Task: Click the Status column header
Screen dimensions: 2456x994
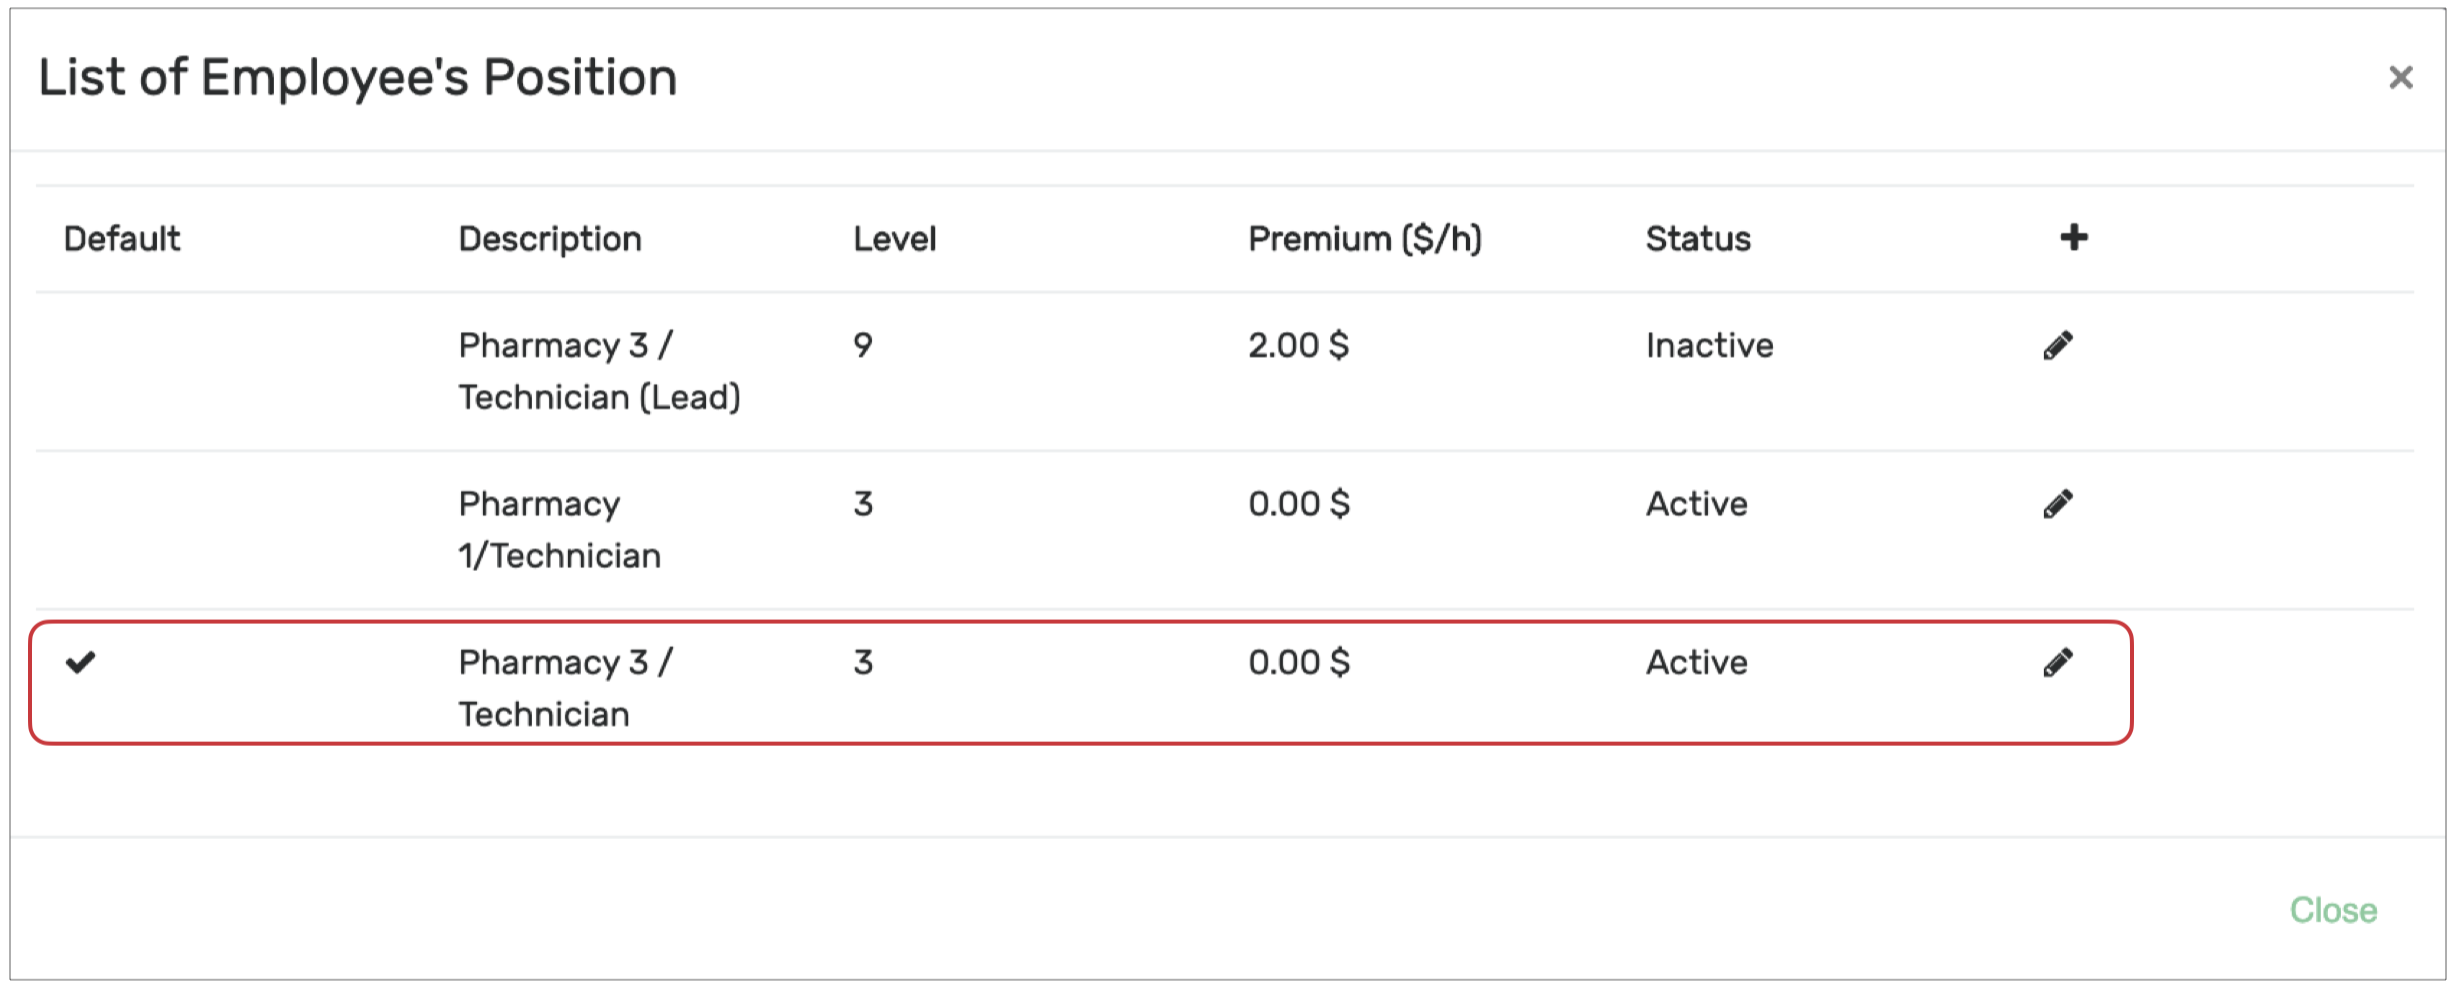Action: [1697, 239]
